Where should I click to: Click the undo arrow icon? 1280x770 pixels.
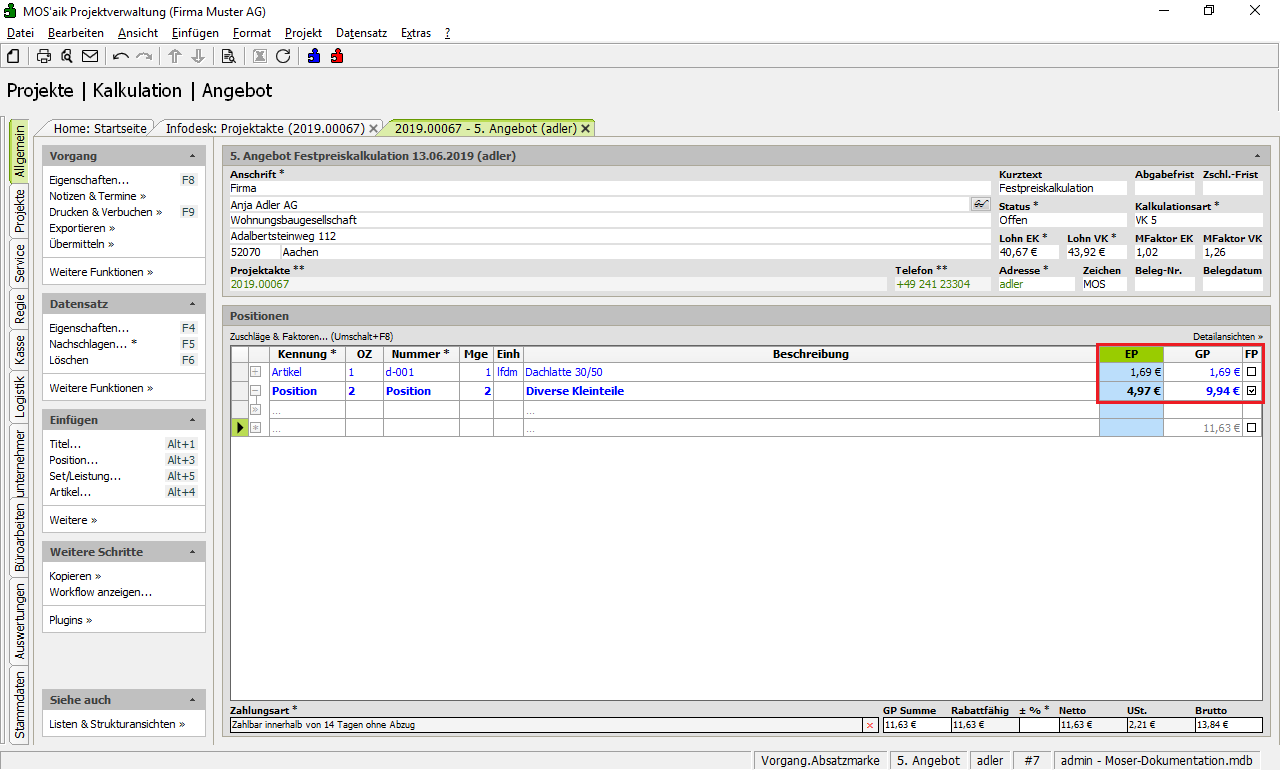click(x=121, y=56)
